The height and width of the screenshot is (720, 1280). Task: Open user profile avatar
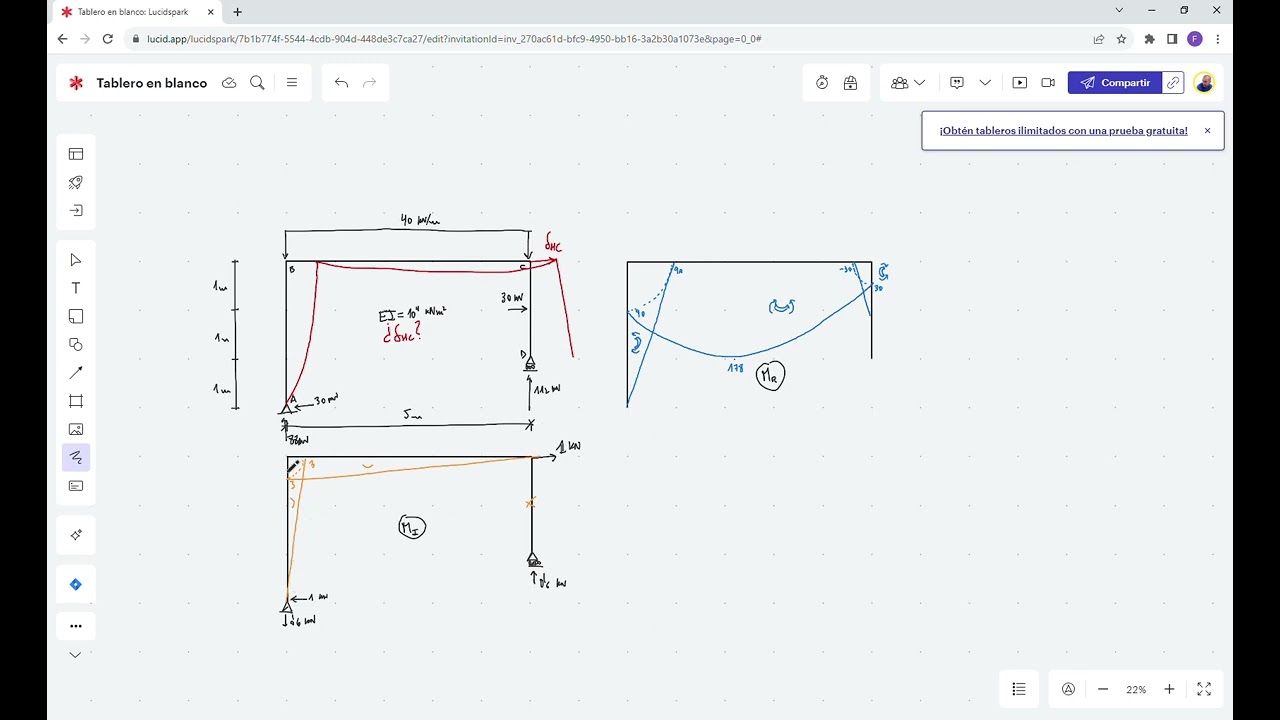point(1204,83)
